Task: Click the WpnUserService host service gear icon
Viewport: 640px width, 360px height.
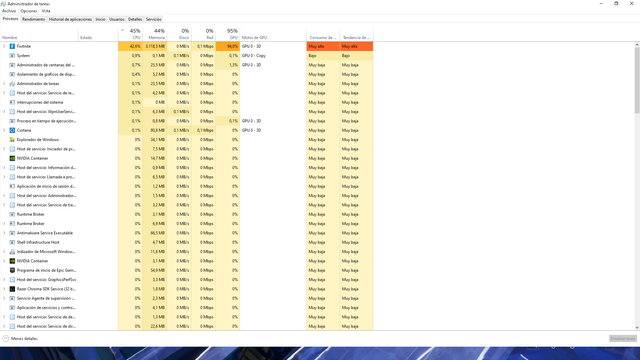Action: [x=12, y=111]
